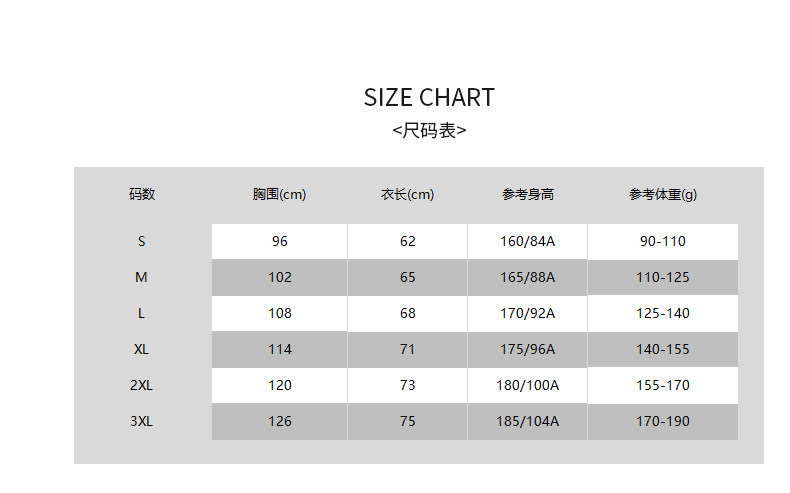790x493 pixels.
Task: Select the 码数 column header
Action: point(142,194)
